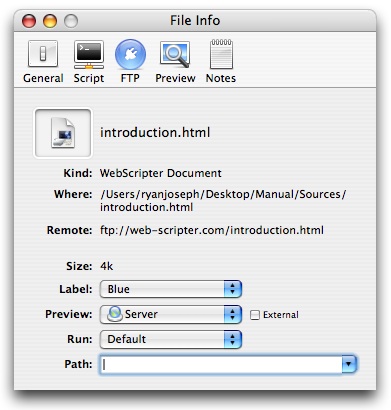391x410 pixels.
Task: Select the blue FTP plug icon
Action: (130, 54)
